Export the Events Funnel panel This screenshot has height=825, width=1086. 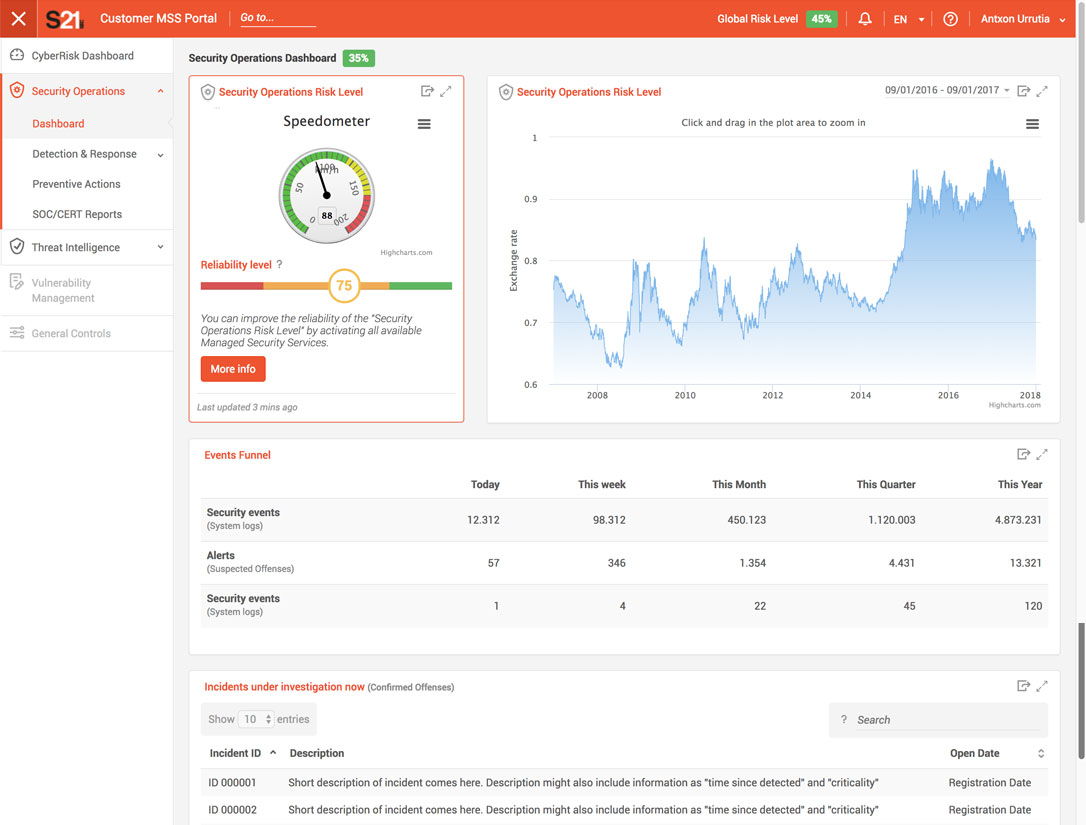(x=1022, y=454)
